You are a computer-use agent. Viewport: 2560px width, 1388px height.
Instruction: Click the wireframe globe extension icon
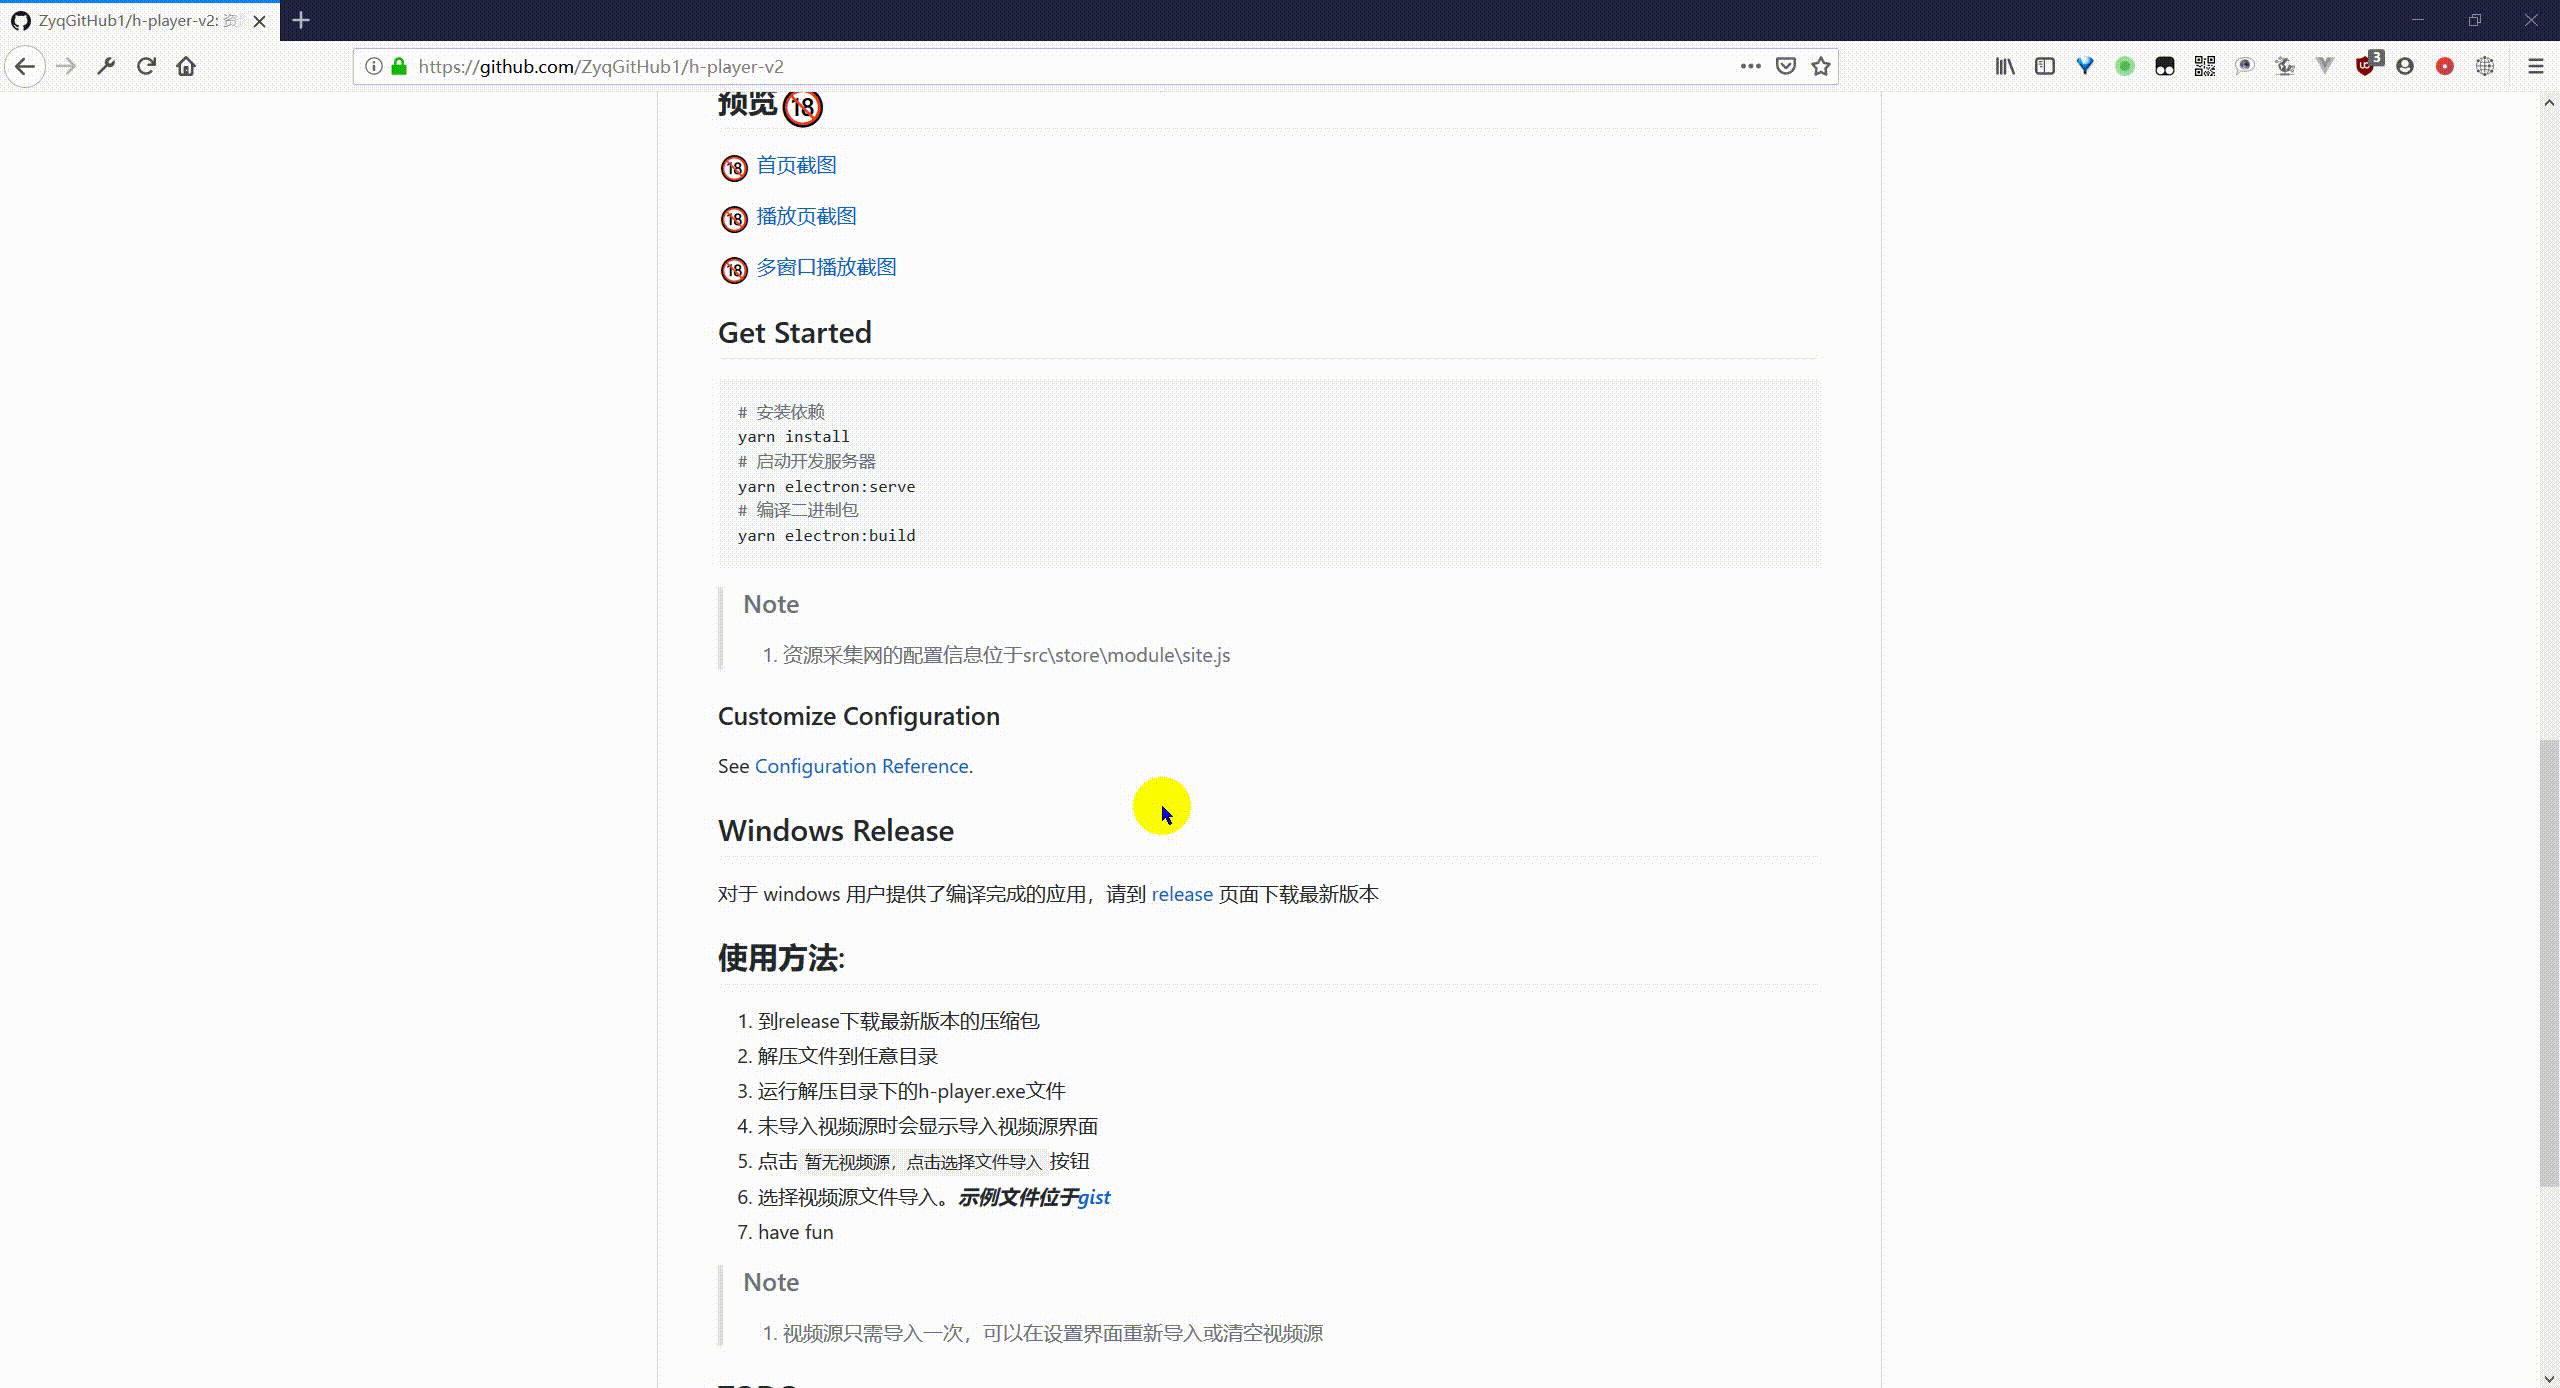(x=2485, y=66)
